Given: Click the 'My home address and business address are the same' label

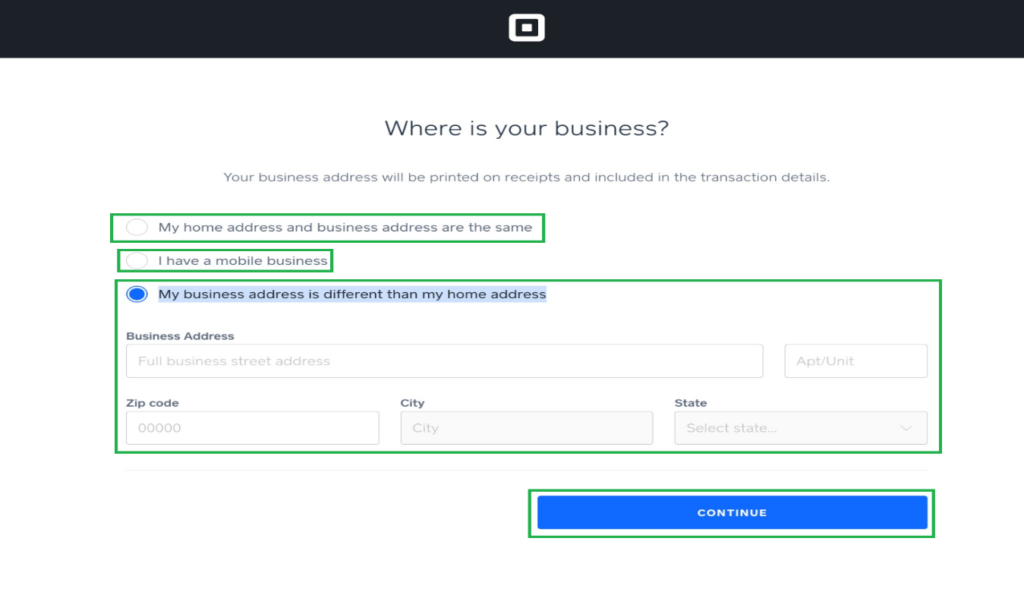Looking at the screenshot, I should tap(345, 227).
